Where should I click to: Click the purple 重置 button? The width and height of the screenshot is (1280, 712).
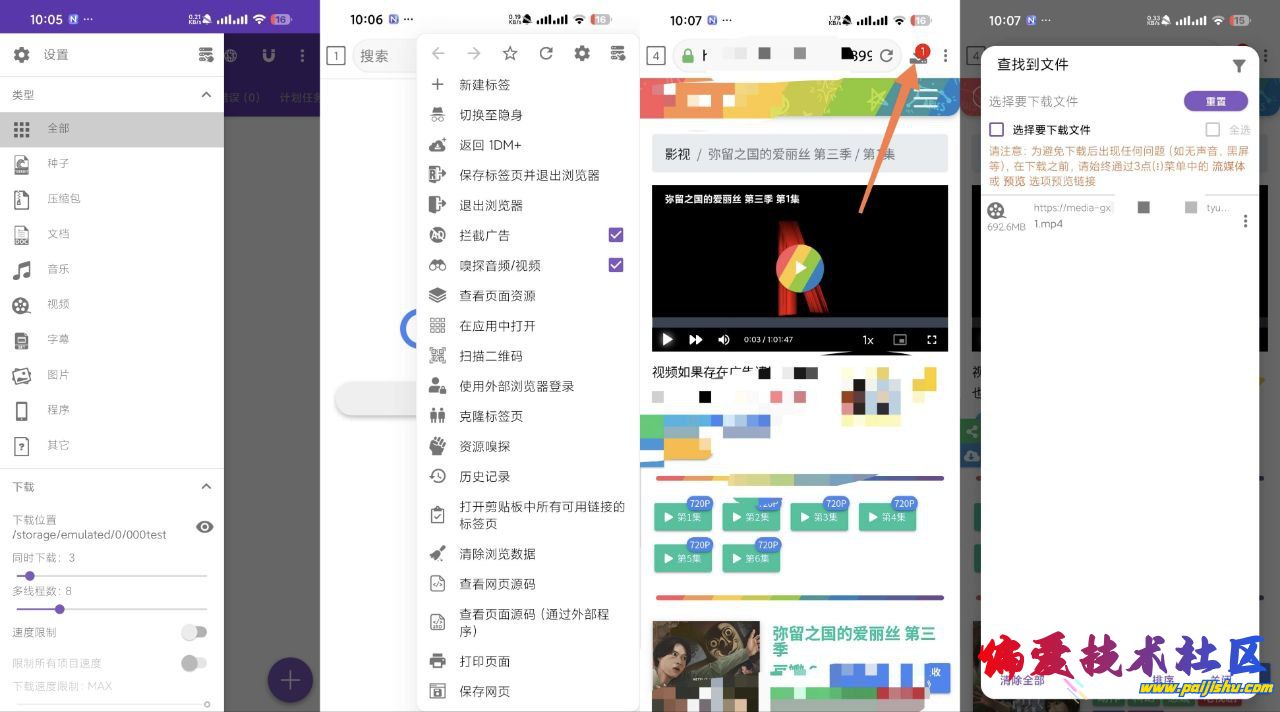click(x=1215, y=101)
